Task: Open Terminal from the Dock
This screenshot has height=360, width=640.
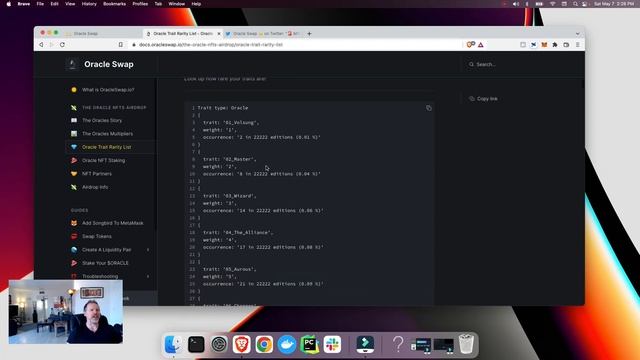Action: tap(196, 344)
